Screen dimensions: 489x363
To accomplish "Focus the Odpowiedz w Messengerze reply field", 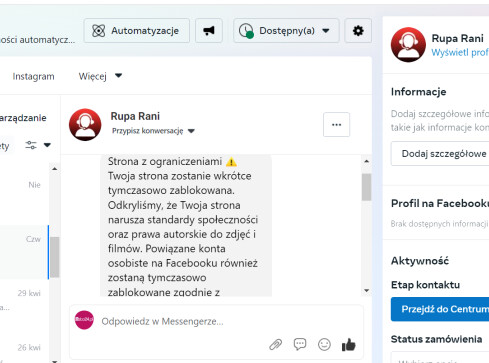I will click(217, 321).
